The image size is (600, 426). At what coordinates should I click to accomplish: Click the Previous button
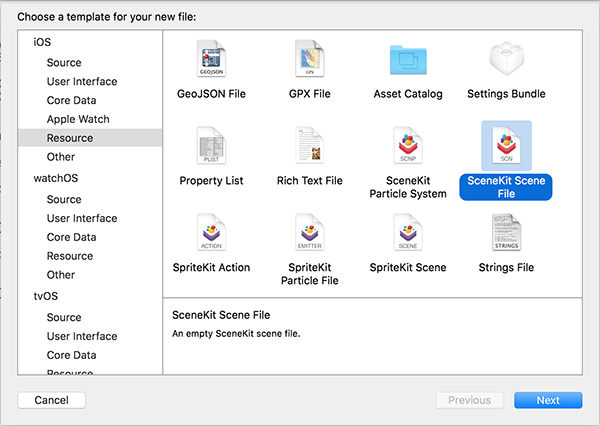pyautogui.click(x=470, y=400)
